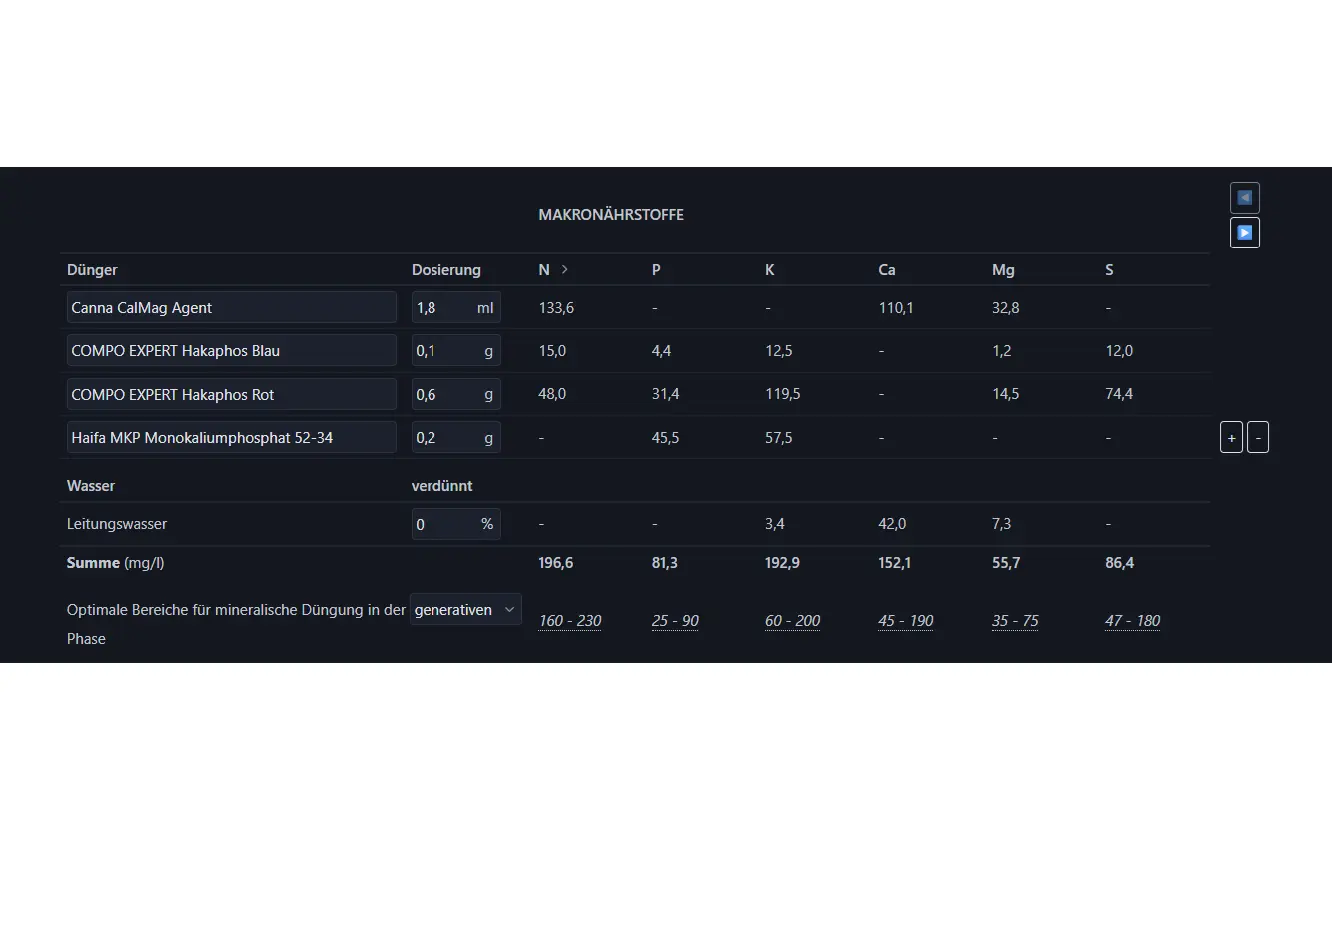Remove fertilizer row with minus button
Viewport: 1332px width, 936px height.
(x=1258, y=438)
